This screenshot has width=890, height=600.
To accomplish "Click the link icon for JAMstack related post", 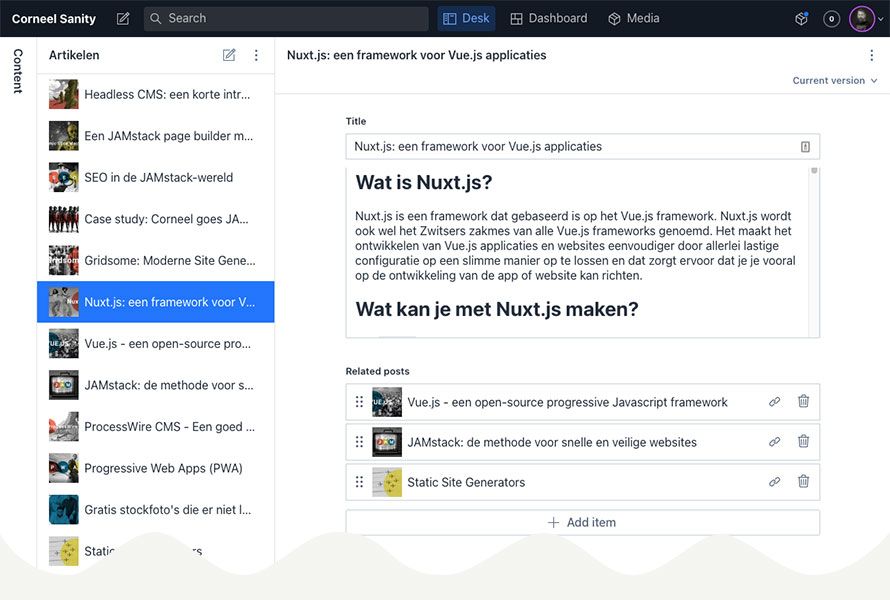I will tap(774, 442).
